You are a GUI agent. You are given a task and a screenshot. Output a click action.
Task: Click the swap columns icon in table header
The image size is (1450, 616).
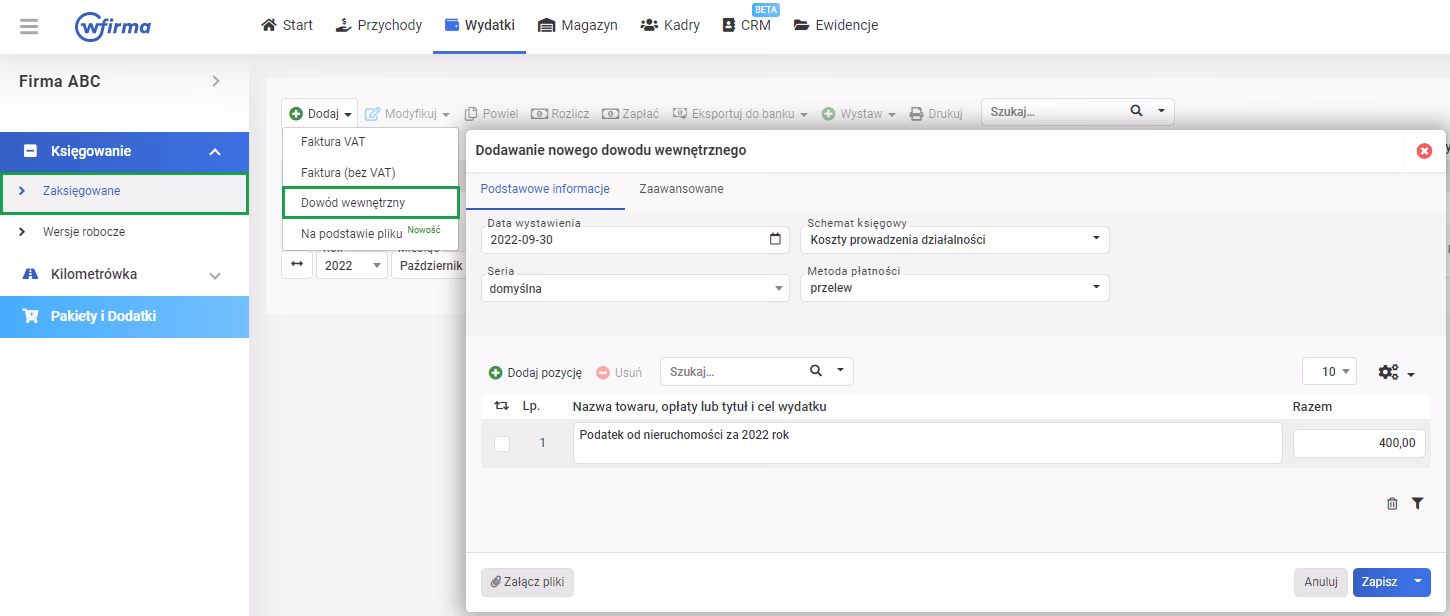(x=502, y=407)
